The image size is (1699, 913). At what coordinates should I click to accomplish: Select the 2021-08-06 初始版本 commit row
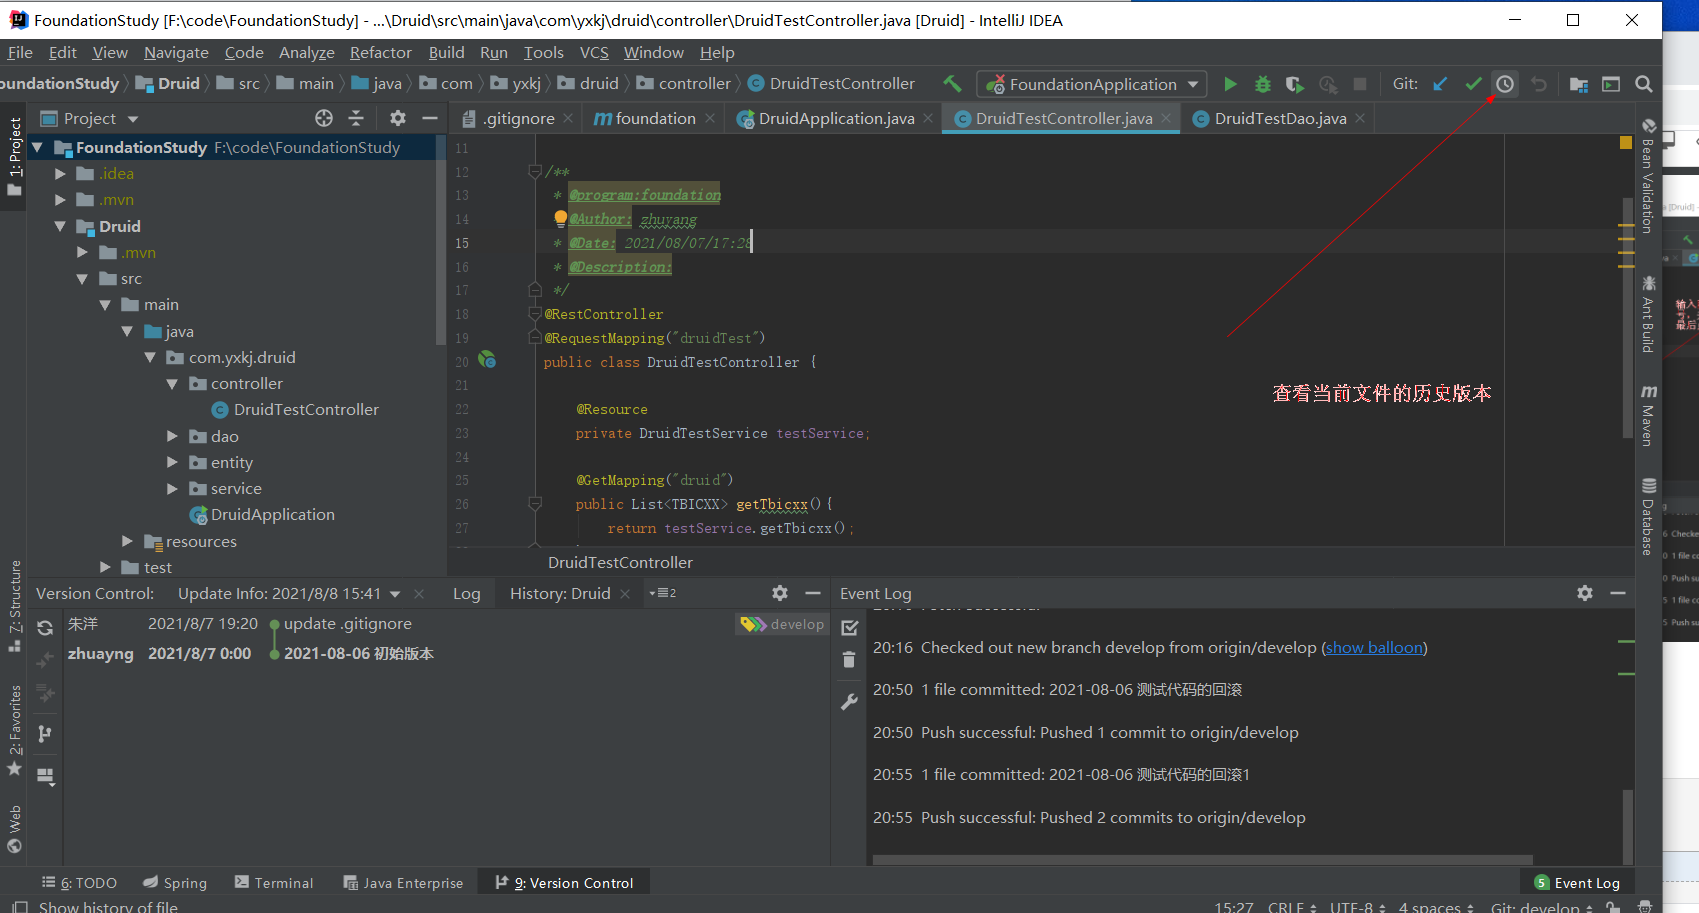pyautogui.click(x=446, y=654)
